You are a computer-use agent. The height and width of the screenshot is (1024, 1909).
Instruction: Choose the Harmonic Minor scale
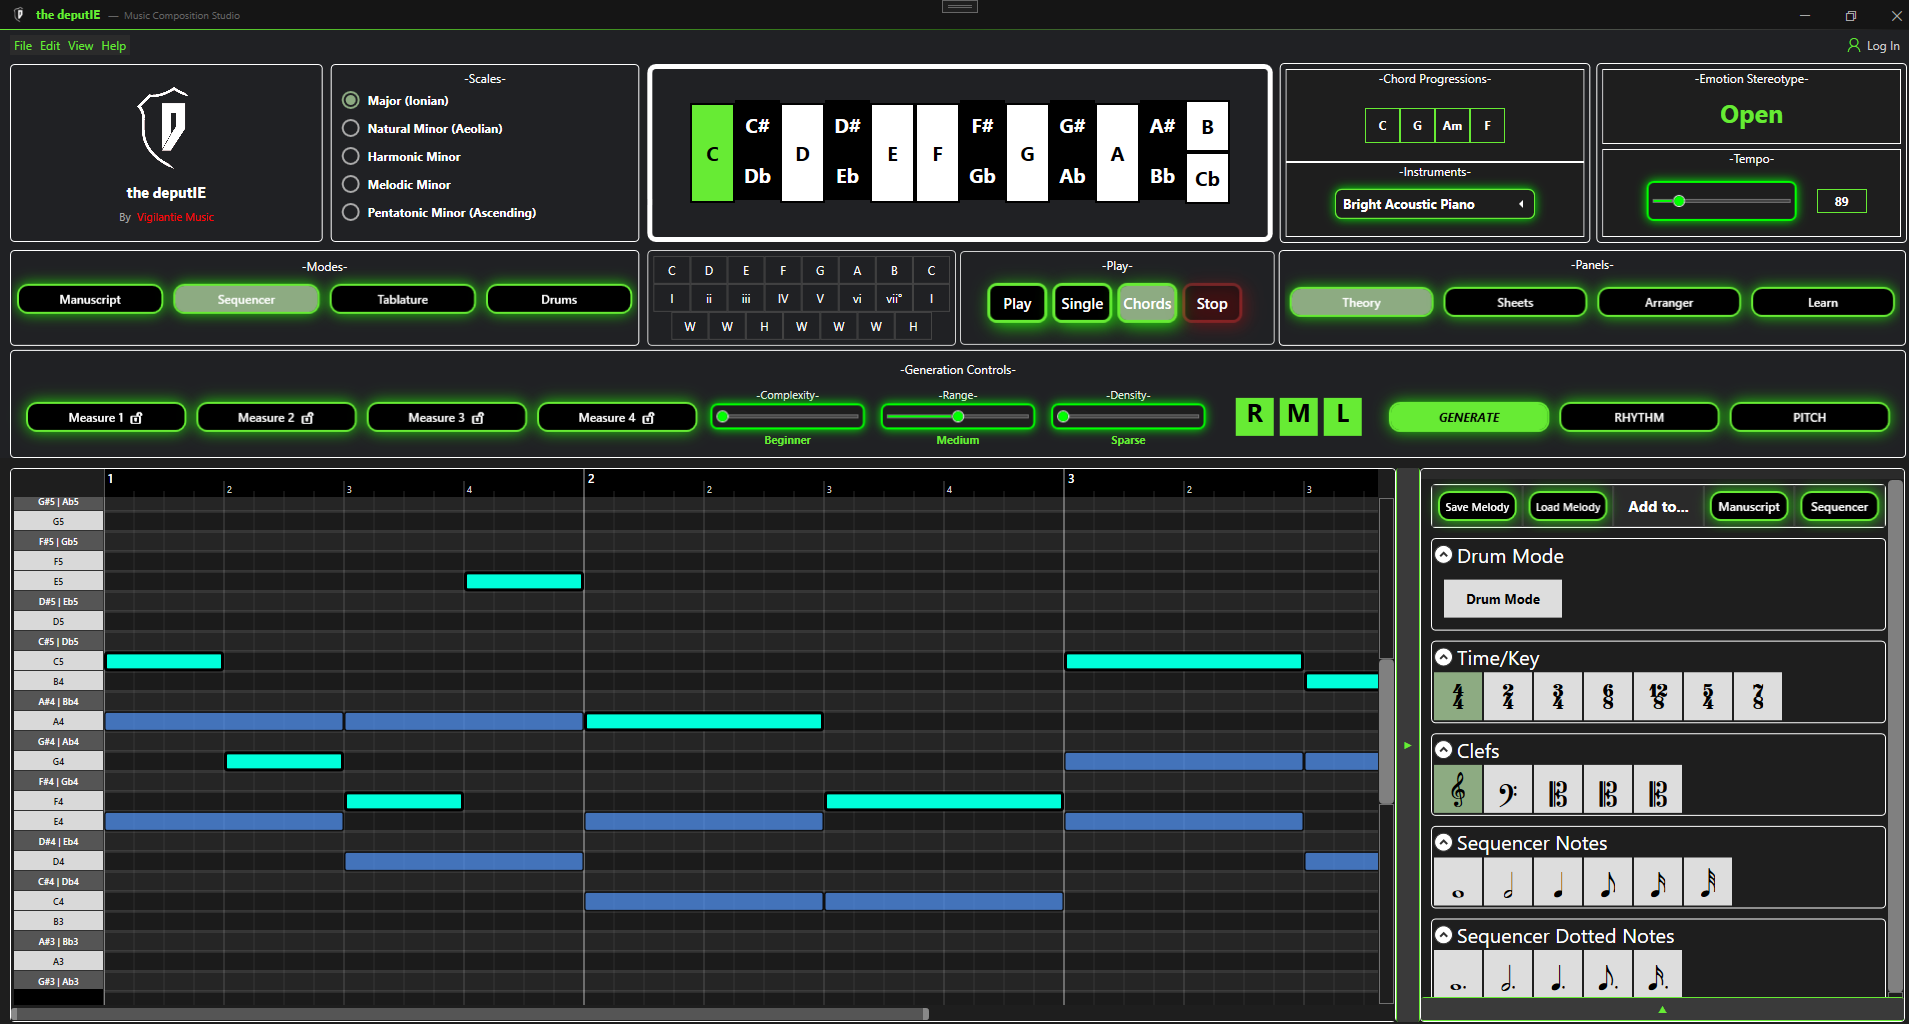point(351,157)
